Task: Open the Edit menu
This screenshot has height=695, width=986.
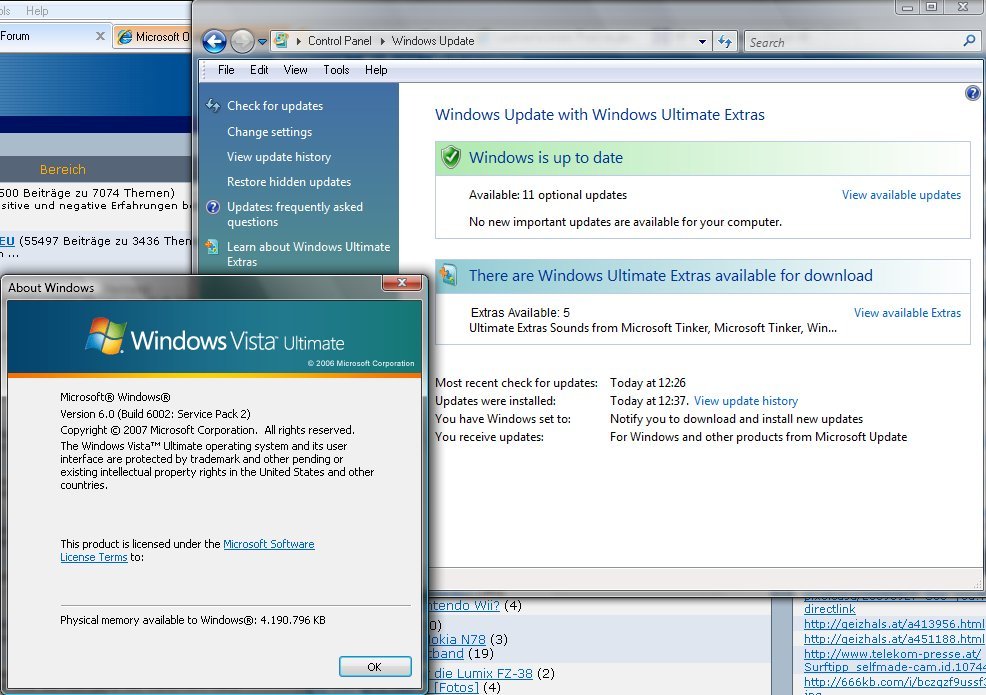Action: coord(259,70)
